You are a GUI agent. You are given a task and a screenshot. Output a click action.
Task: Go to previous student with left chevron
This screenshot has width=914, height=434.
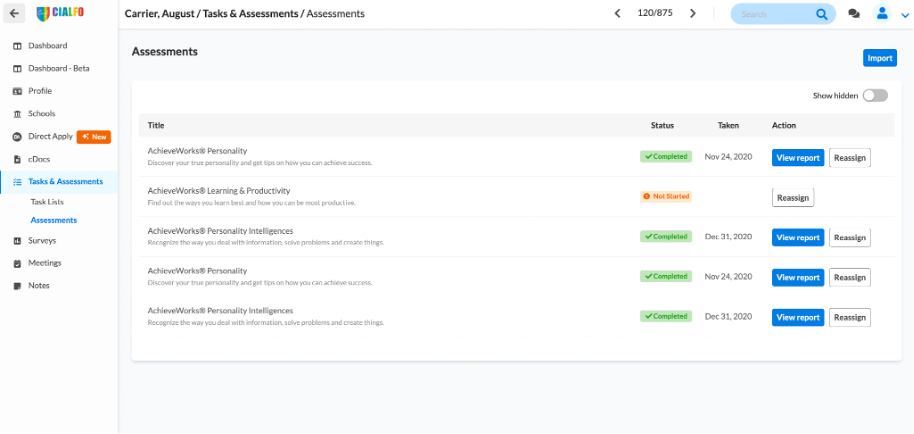coord(617,13)
